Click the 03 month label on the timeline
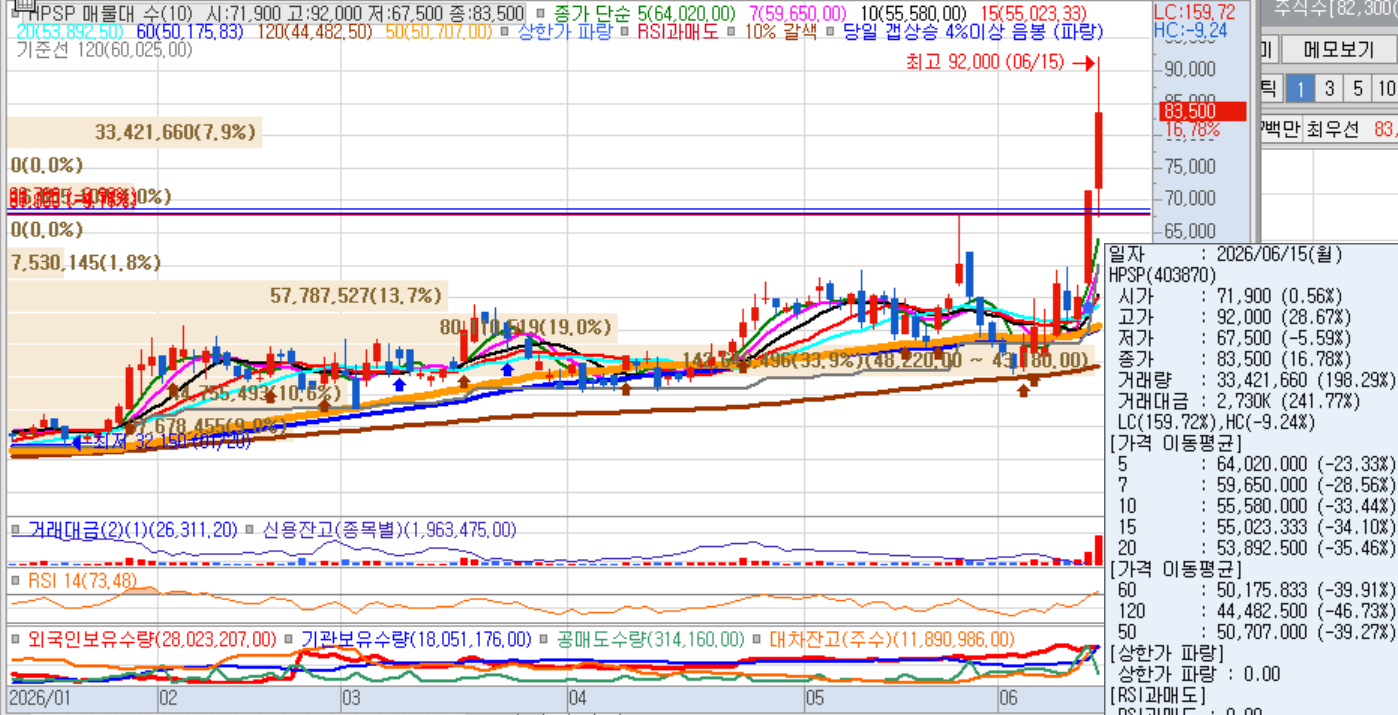1398x715 pixels. click(351, 698)
